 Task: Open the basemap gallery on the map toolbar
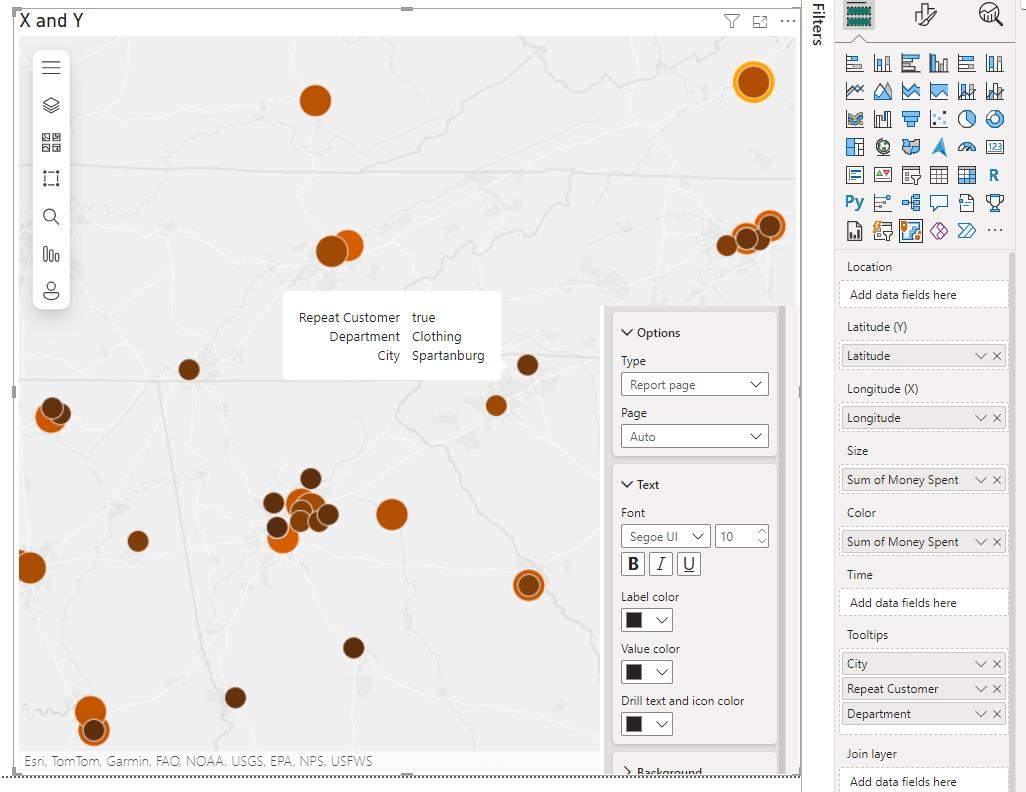click(x=51, y=142)
